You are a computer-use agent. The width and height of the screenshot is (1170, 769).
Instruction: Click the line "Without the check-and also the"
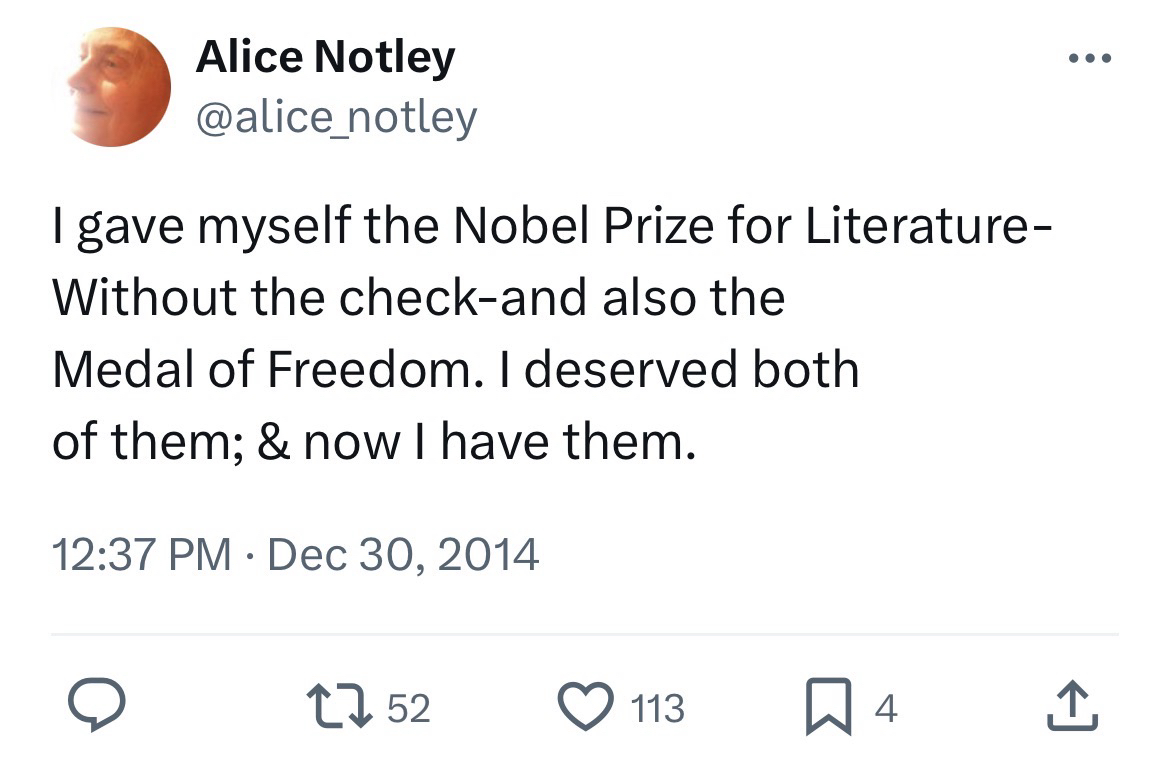click(417, 298)
